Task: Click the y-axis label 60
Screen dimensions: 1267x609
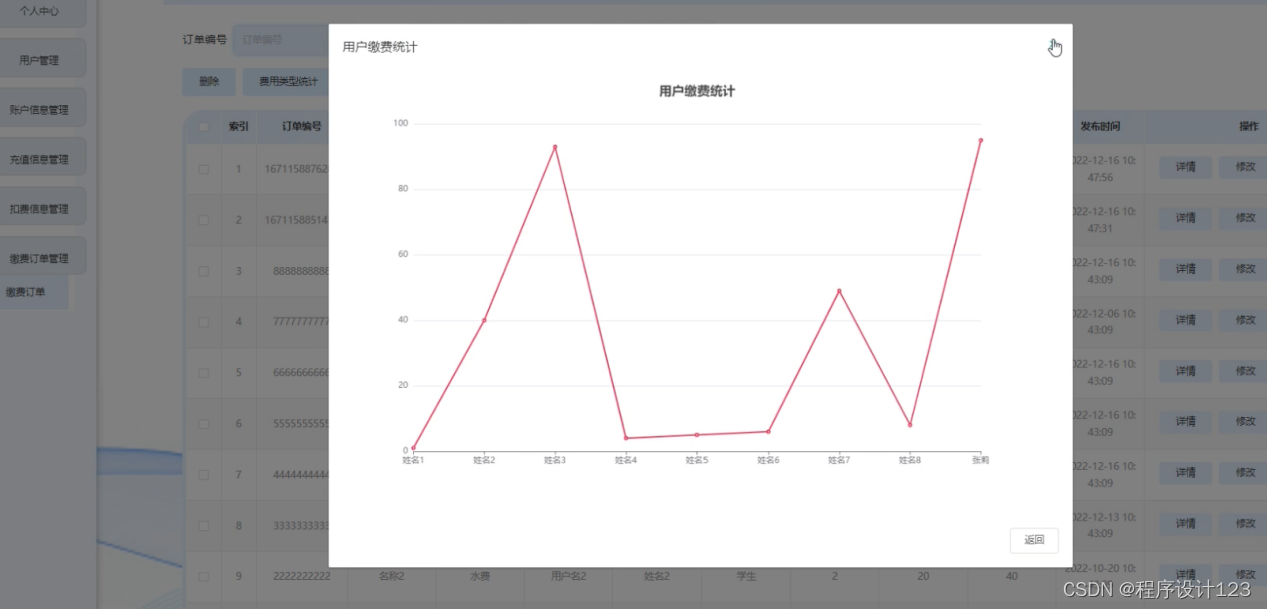Action: click(x=403, y=254)
